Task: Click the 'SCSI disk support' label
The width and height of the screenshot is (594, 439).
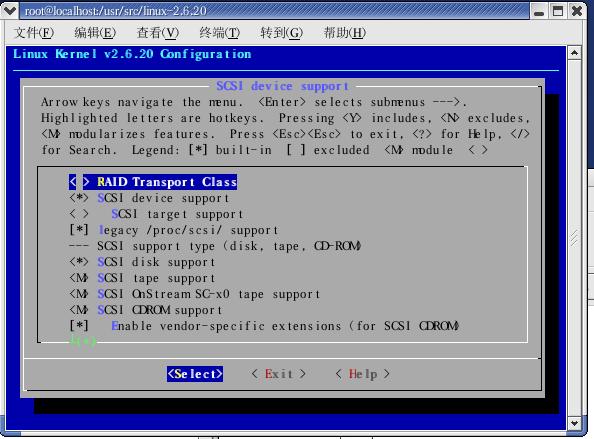Action: click(156, 262)
